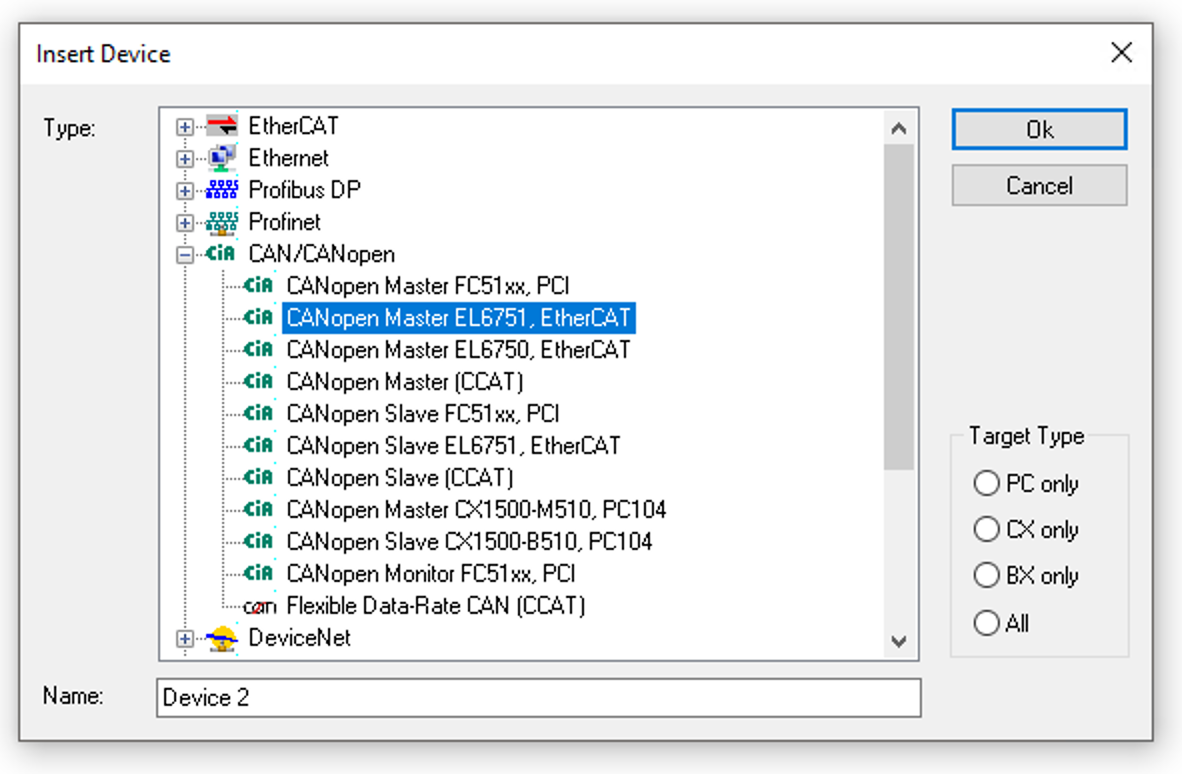Collapse the CAN/CANopen tree node
The width and height of the screenshot is (1182, 774).
pos(184,254)
